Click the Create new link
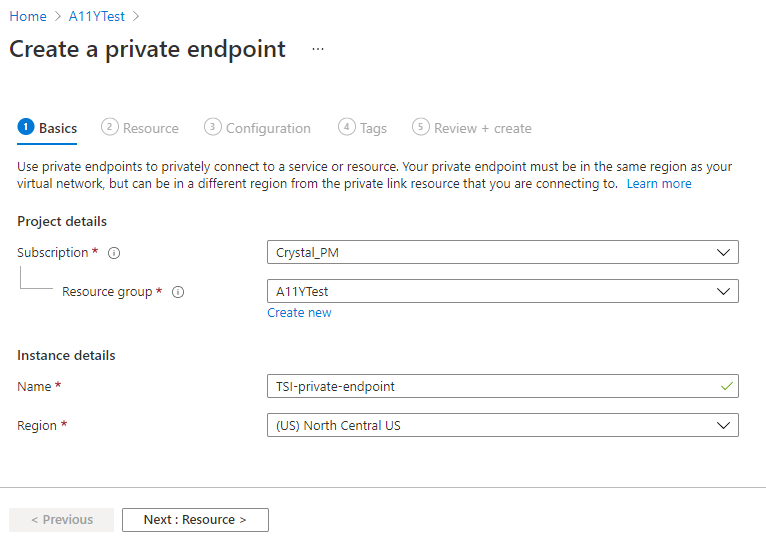Screen dimensions: 766x545 [x=299, y=313]
